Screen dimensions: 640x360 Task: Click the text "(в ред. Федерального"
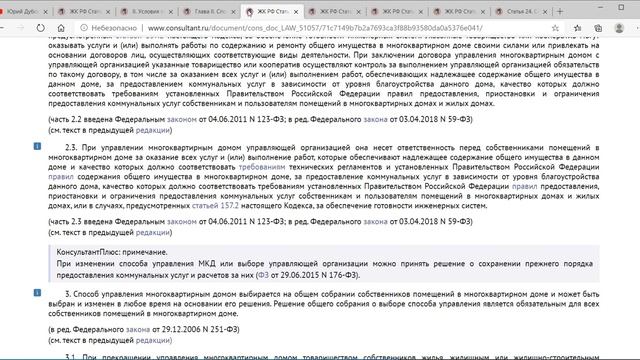[x=86, y=329]
